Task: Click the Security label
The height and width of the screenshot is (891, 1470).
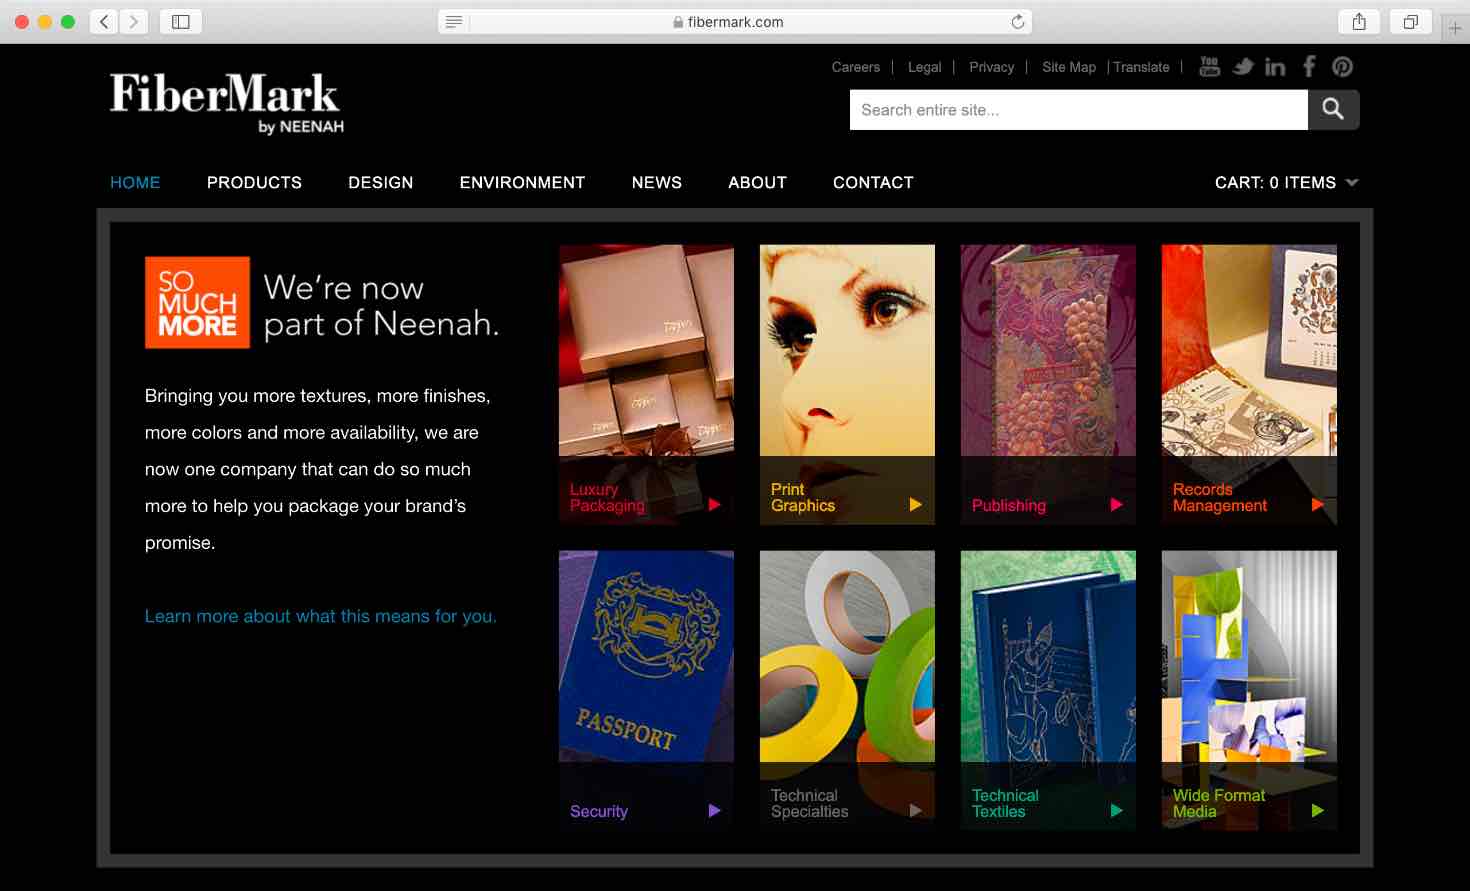Action: click(x=599, y=812)
